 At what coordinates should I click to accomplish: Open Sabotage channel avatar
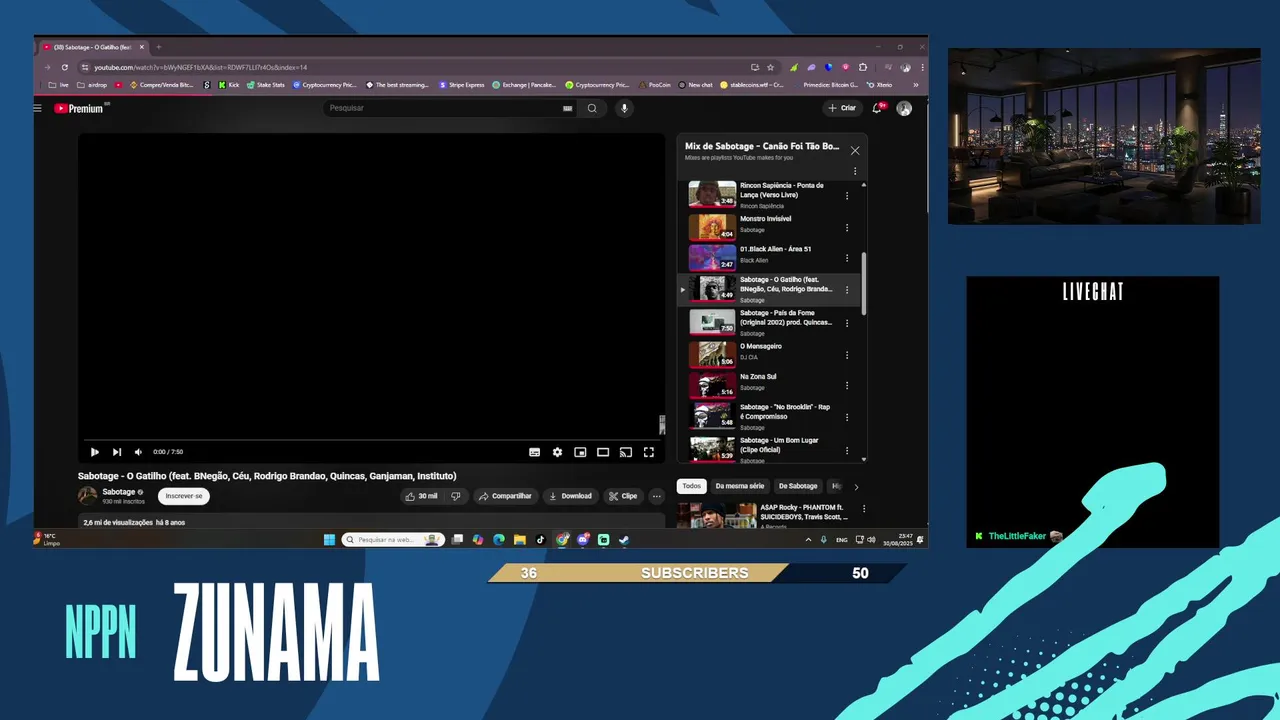coord(88,496)
